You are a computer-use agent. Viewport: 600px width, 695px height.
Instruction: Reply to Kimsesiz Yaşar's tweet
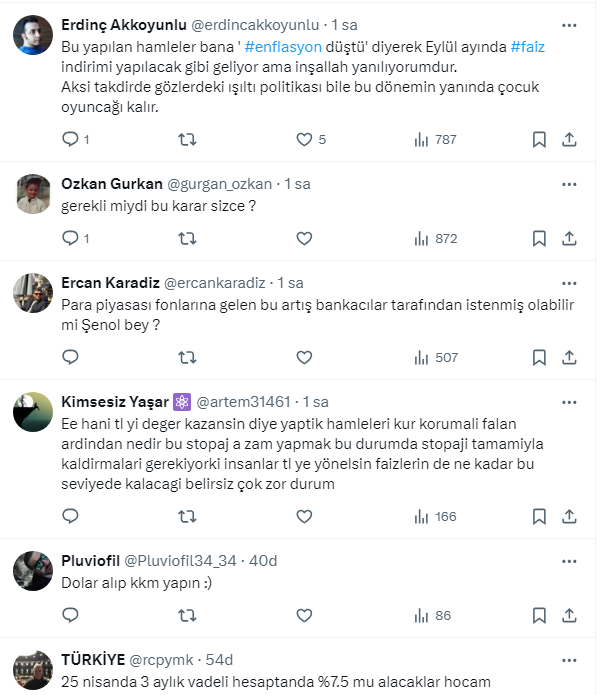point(70,517)
